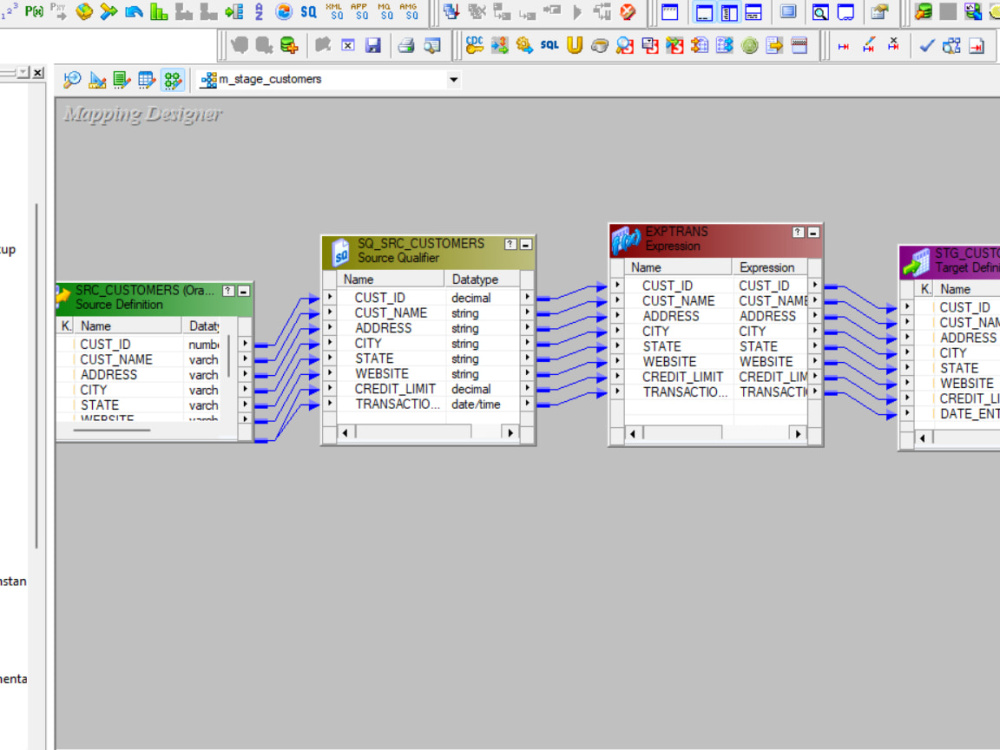
Task: Click the close-window X icon beside save
Action: pyautogui.click(x=348, y=45)
